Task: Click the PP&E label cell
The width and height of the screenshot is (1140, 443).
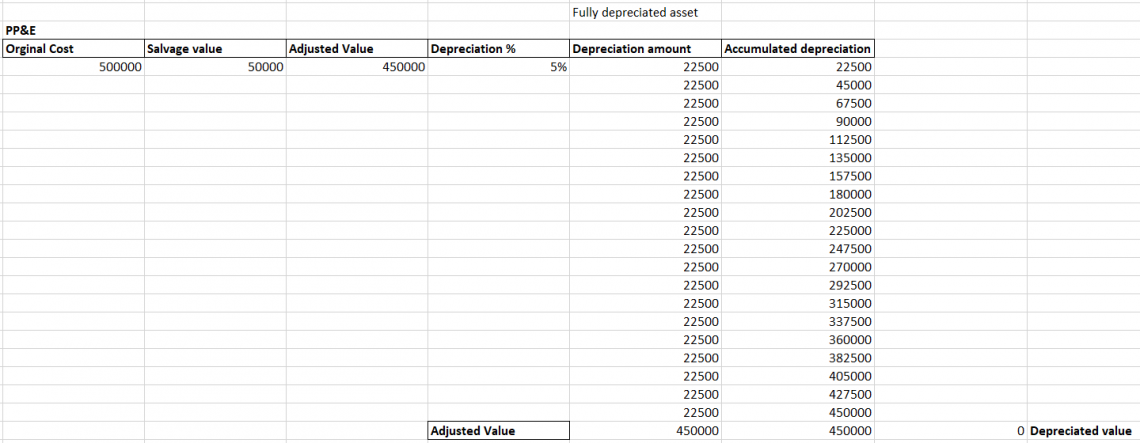Action: point(20,31)
